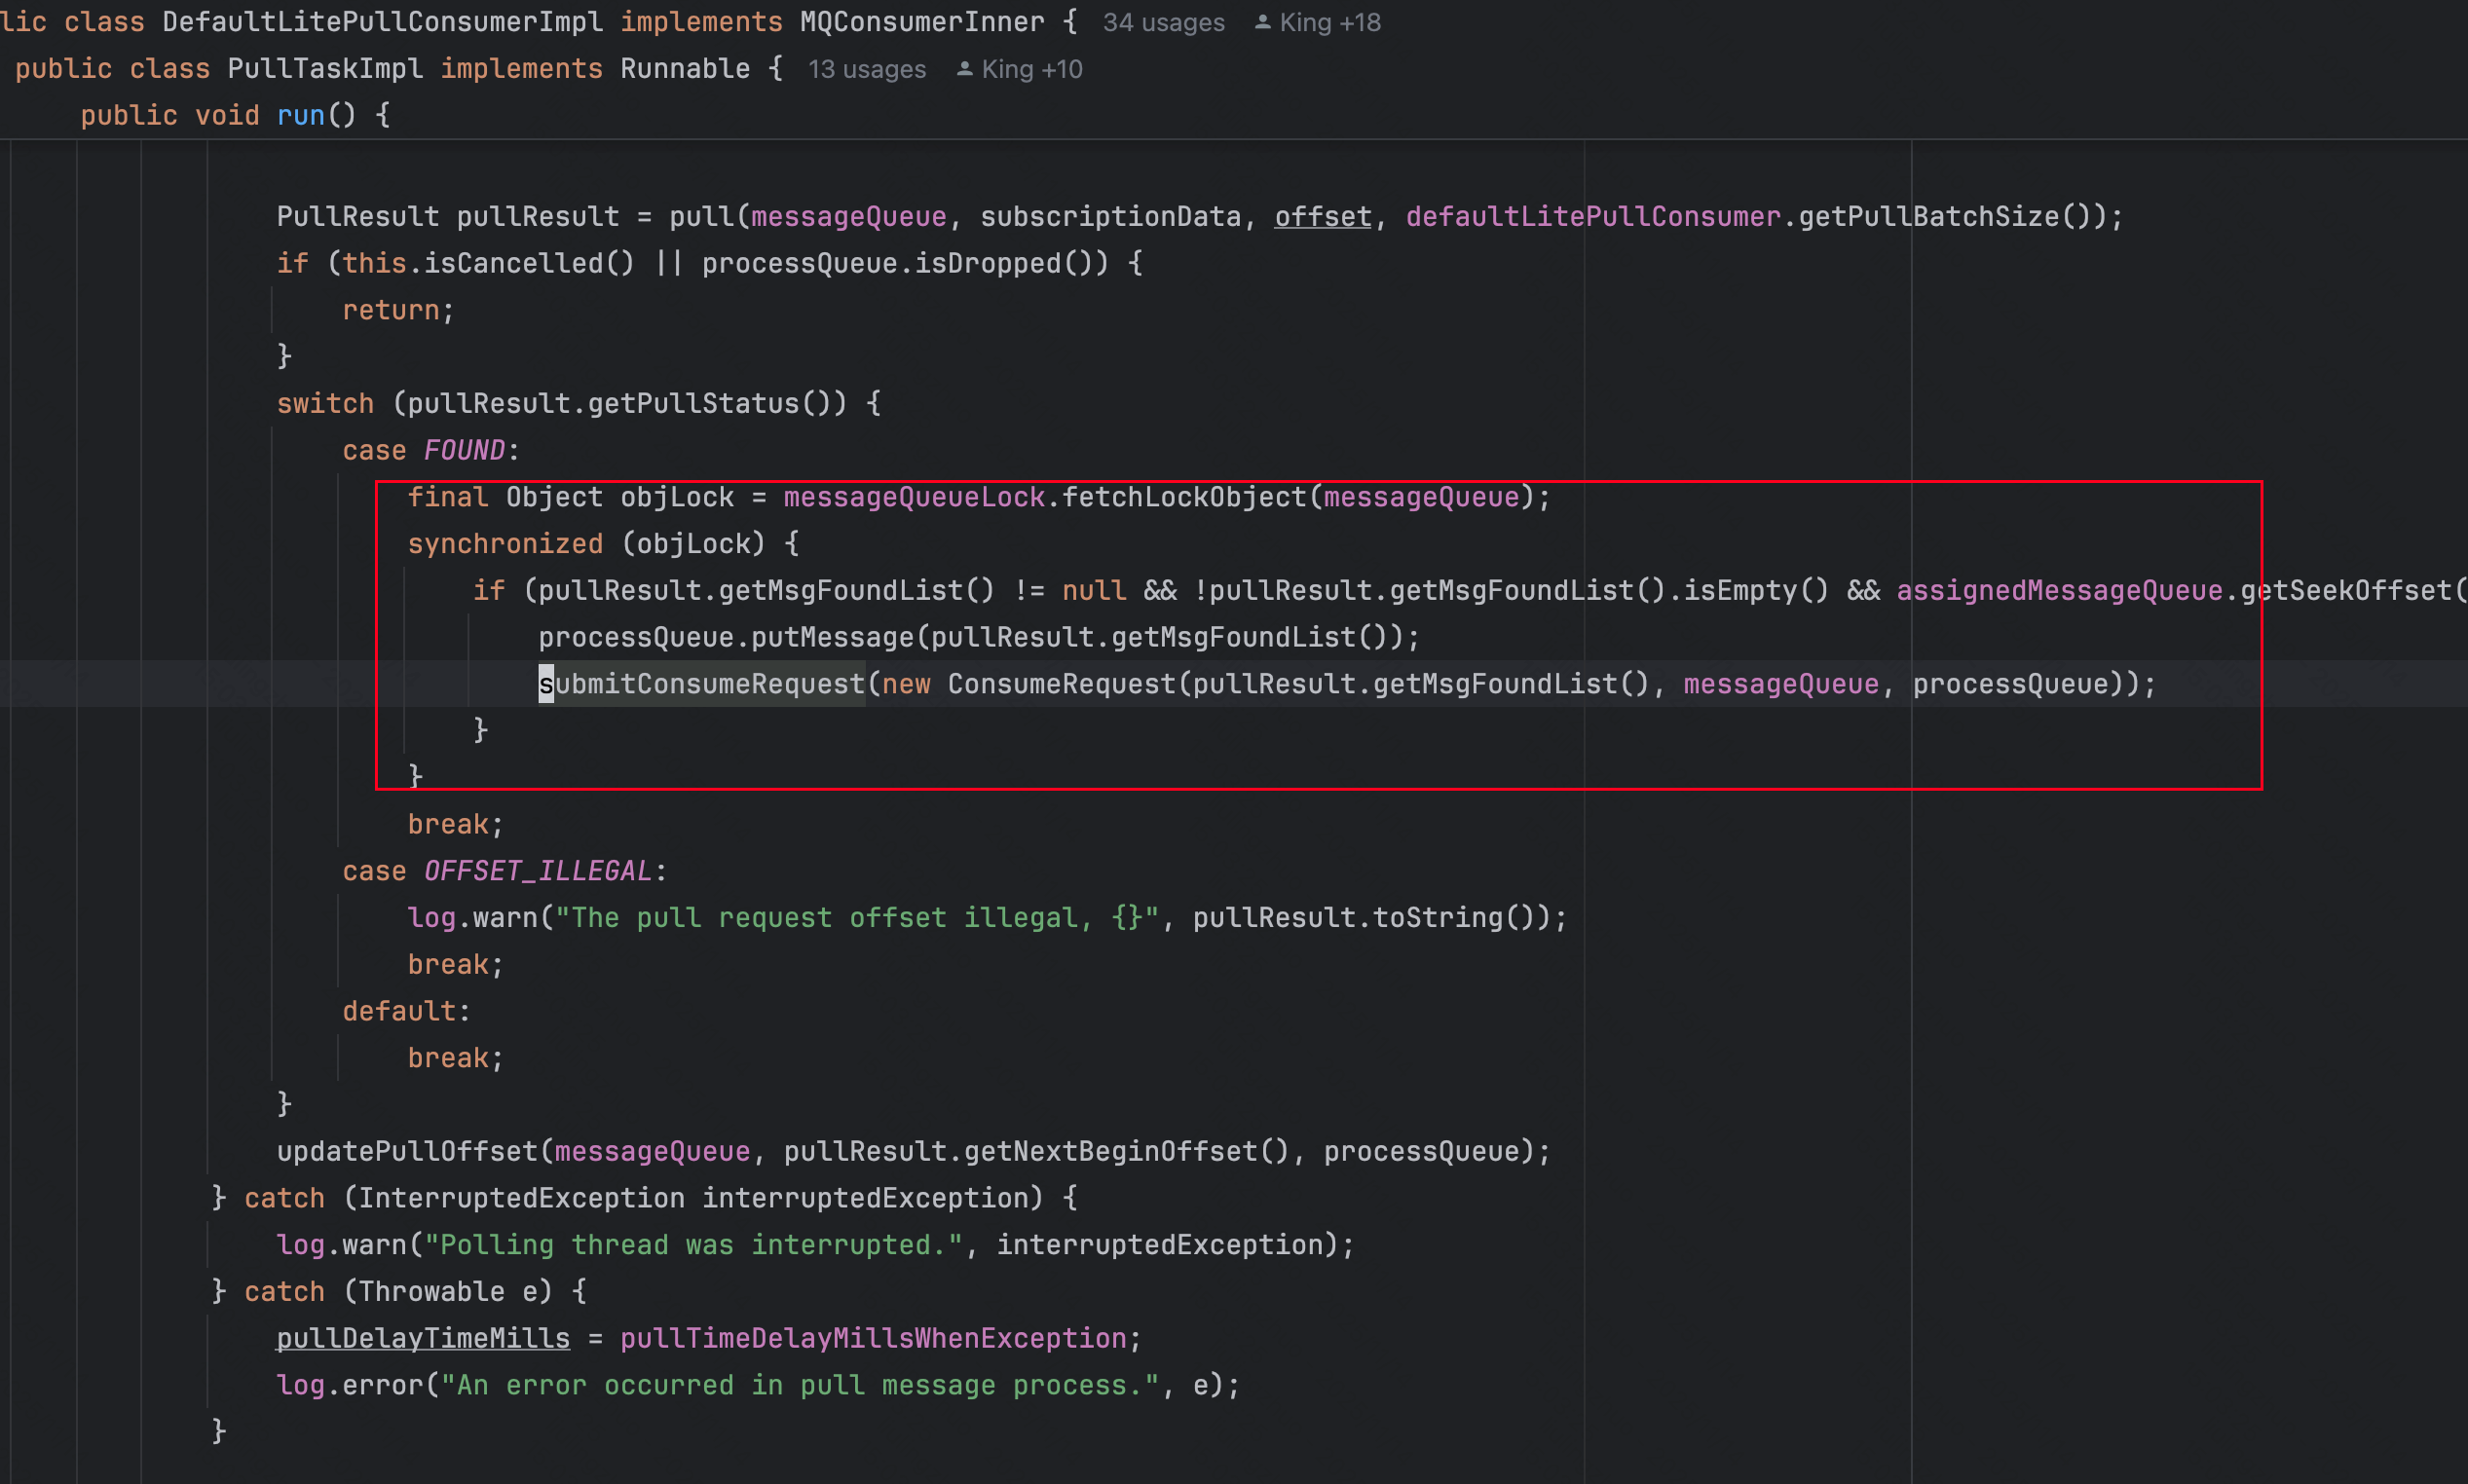The width and height of the screenshot is (2468, 1484).
Task: Click the King +10 author hint
Action: point(1031,69)
